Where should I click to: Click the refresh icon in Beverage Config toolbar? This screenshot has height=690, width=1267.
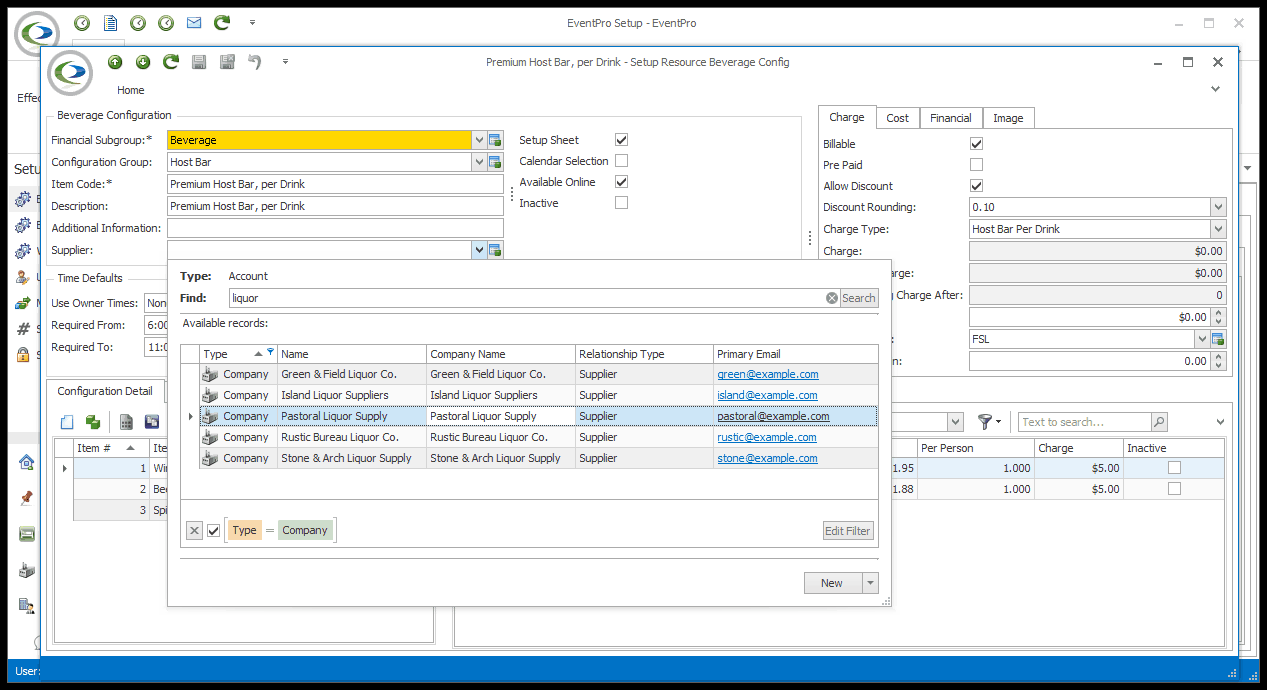tap(171, 62)
